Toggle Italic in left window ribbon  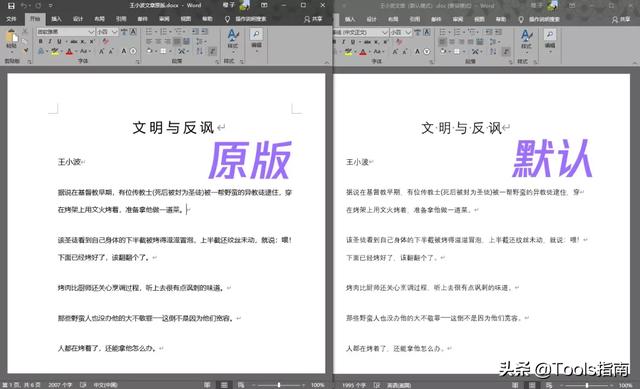coord(50,41)
